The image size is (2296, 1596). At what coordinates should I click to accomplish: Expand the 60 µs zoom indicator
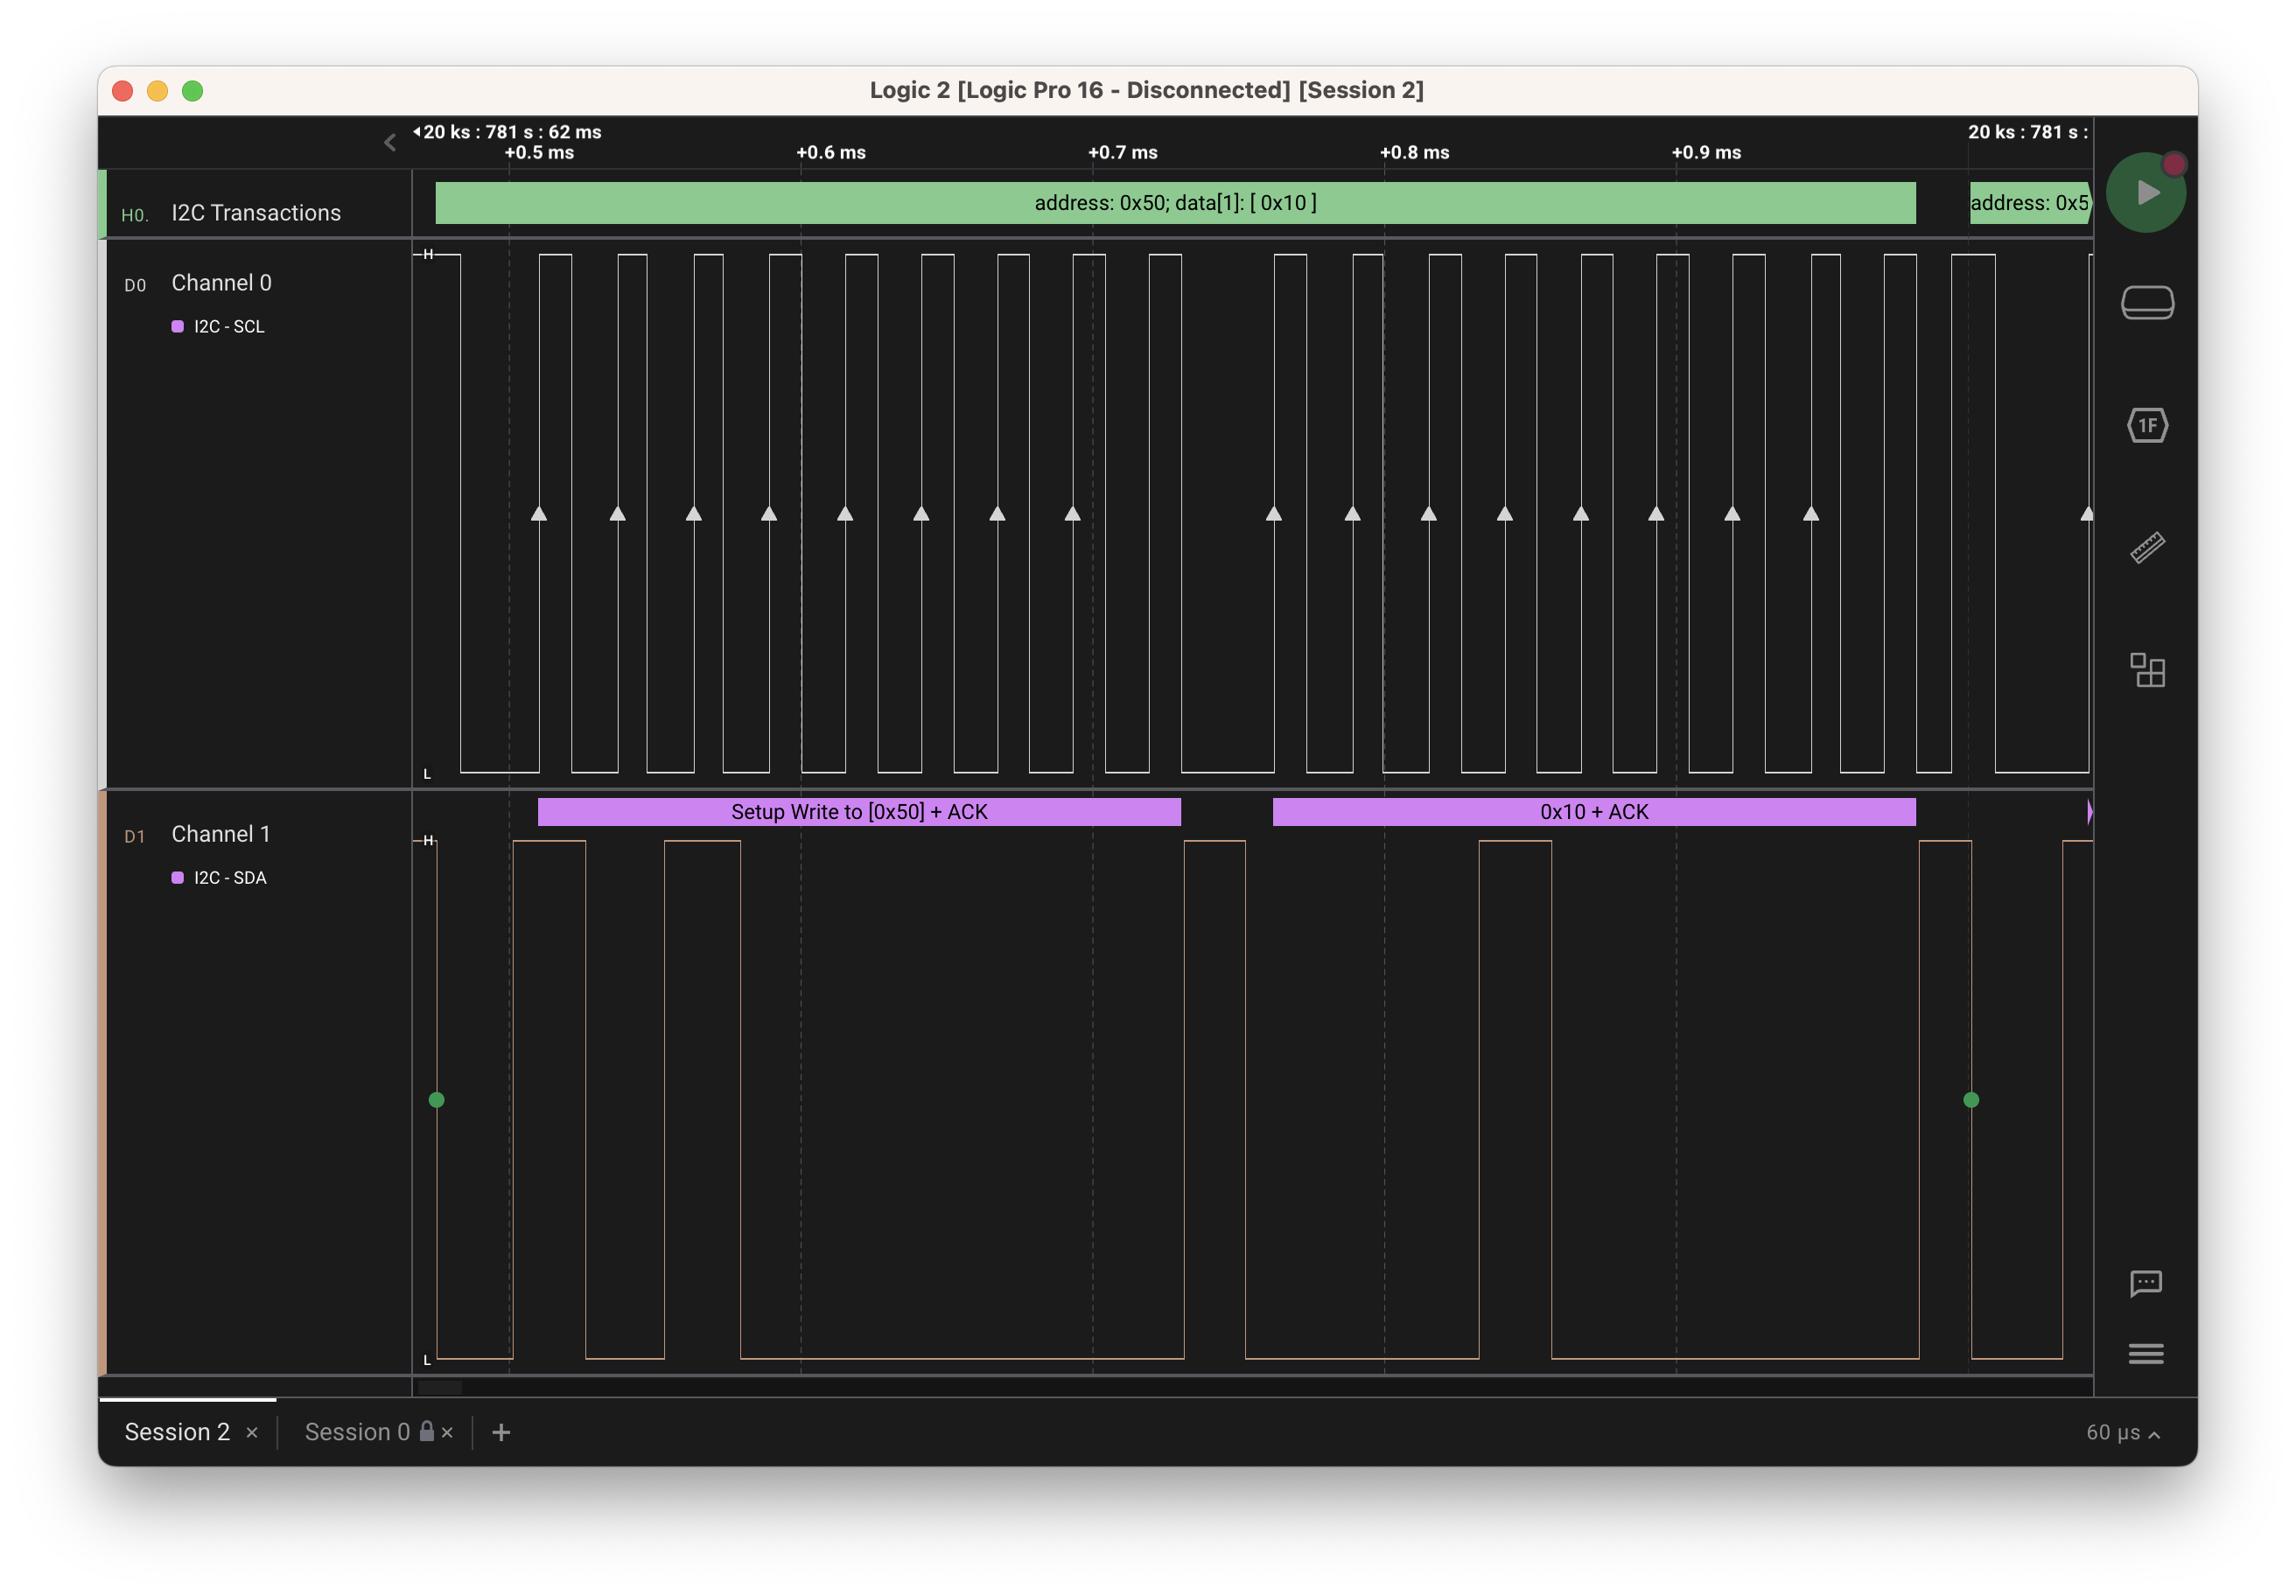click(x=2123, y=1433)
